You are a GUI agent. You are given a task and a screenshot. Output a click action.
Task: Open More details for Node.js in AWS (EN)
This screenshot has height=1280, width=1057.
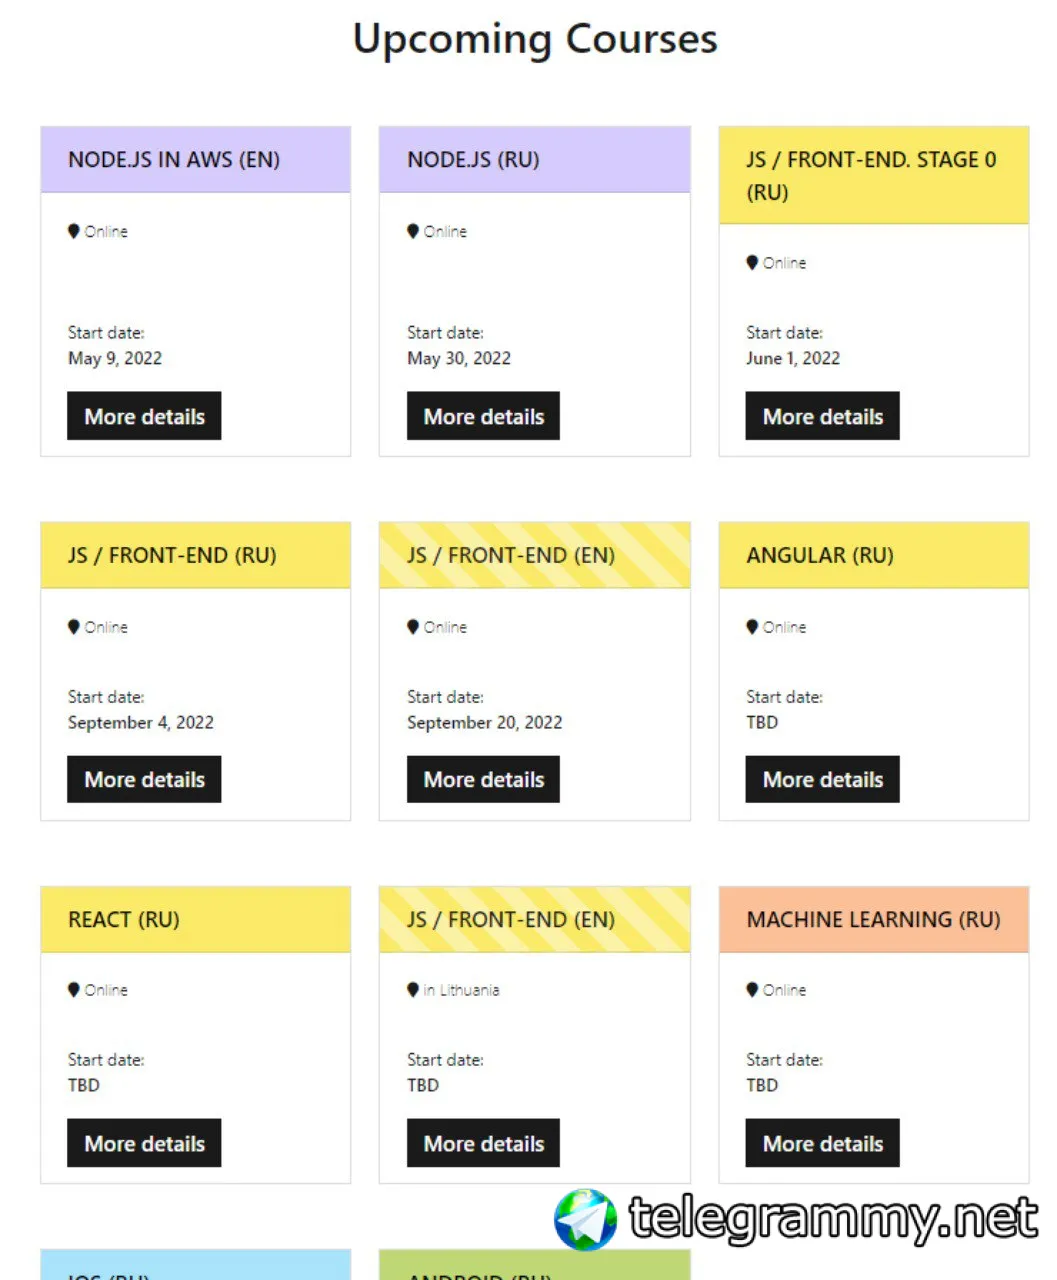(x=144, y=416)
